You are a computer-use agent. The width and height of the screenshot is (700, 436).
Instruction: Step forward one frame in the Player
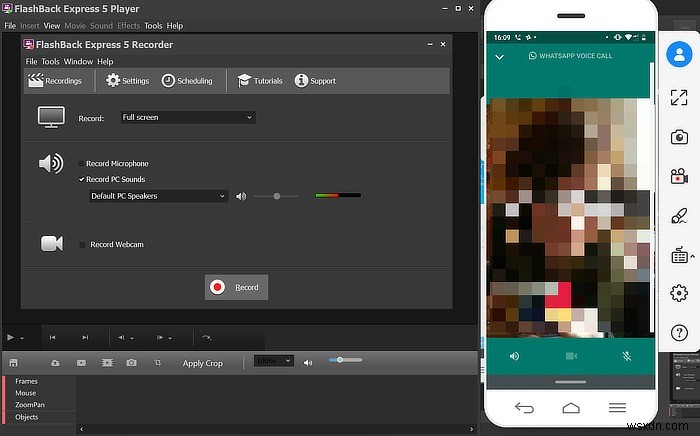159,337
